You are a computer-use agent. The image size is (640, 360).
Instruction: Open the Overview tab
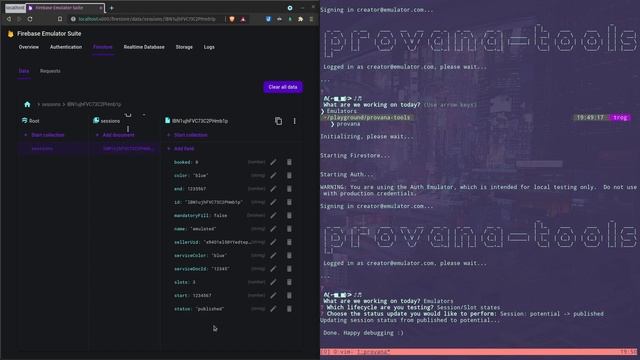29,47
